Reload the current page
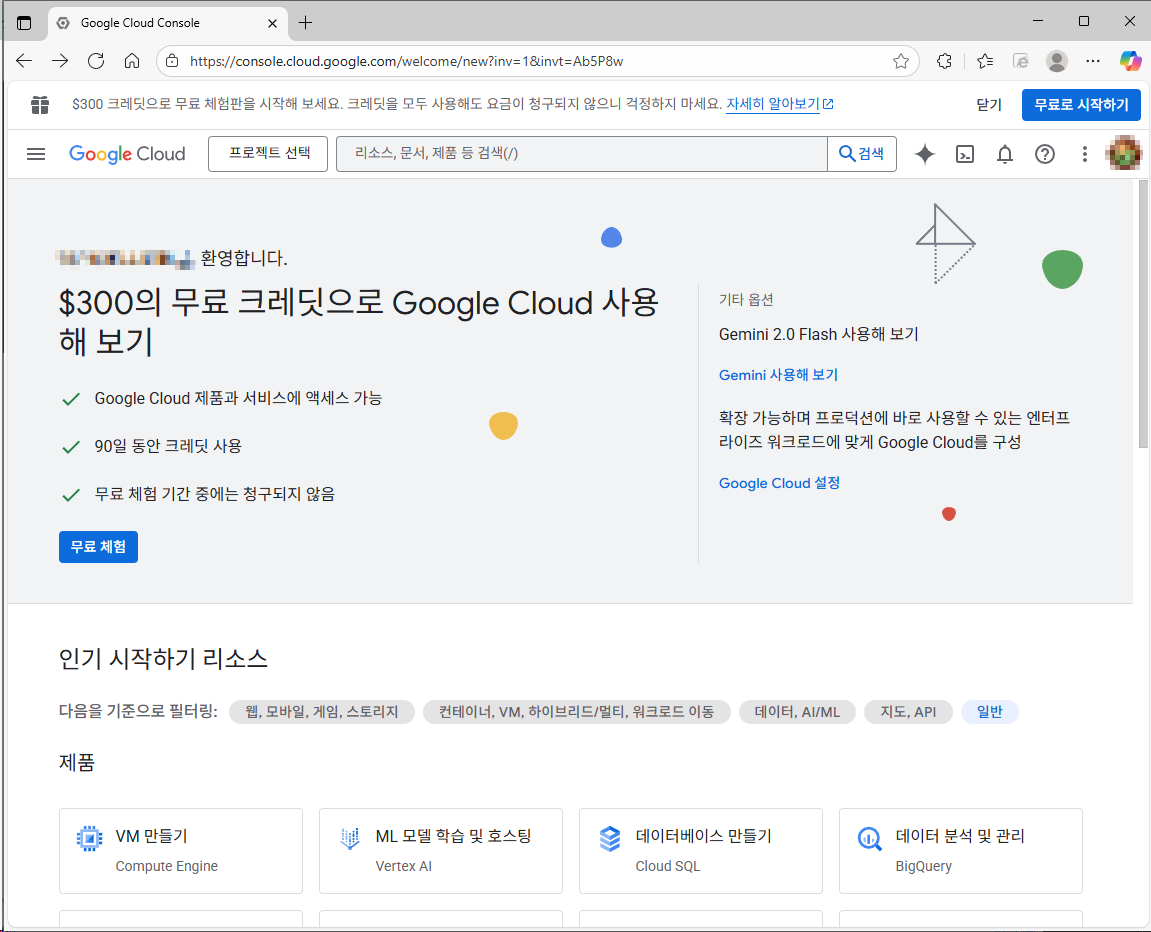1151x932 pixels. (x=96, y=61)
